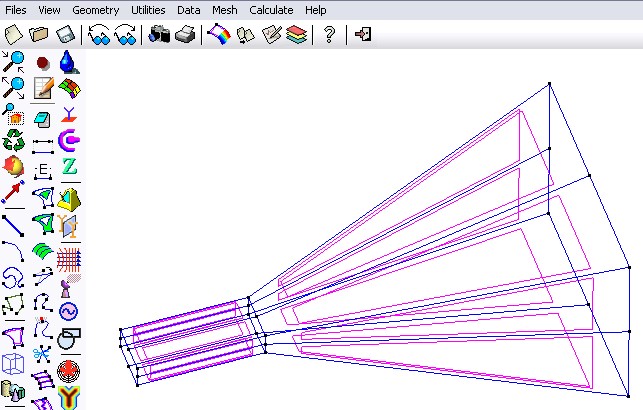Click the glasses icon with right arrow

click(125, 34)
